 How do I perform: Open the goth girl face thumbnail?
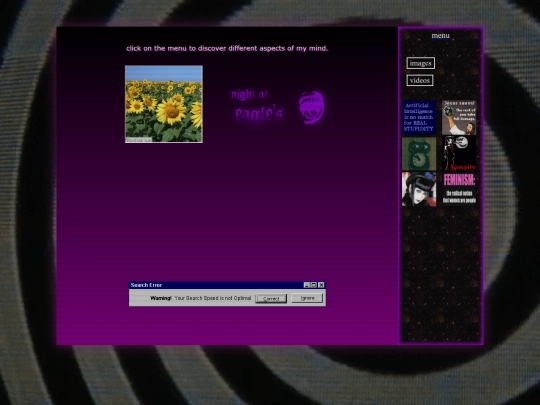[x=419, y=189]
